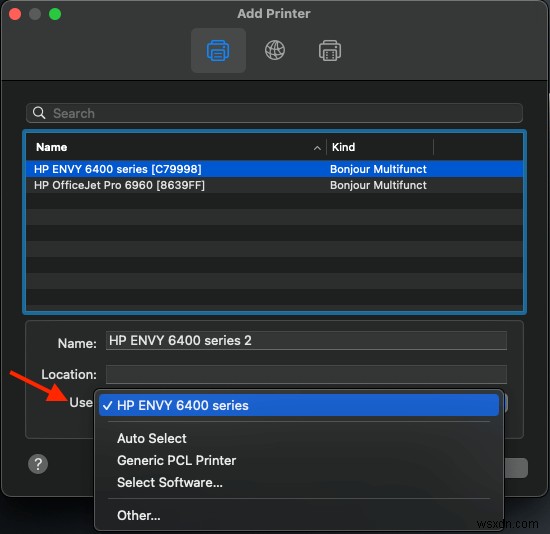Click the Location text field
This screenshot has height=534, width=550.
pyautogui.click(x=306, y=374)
